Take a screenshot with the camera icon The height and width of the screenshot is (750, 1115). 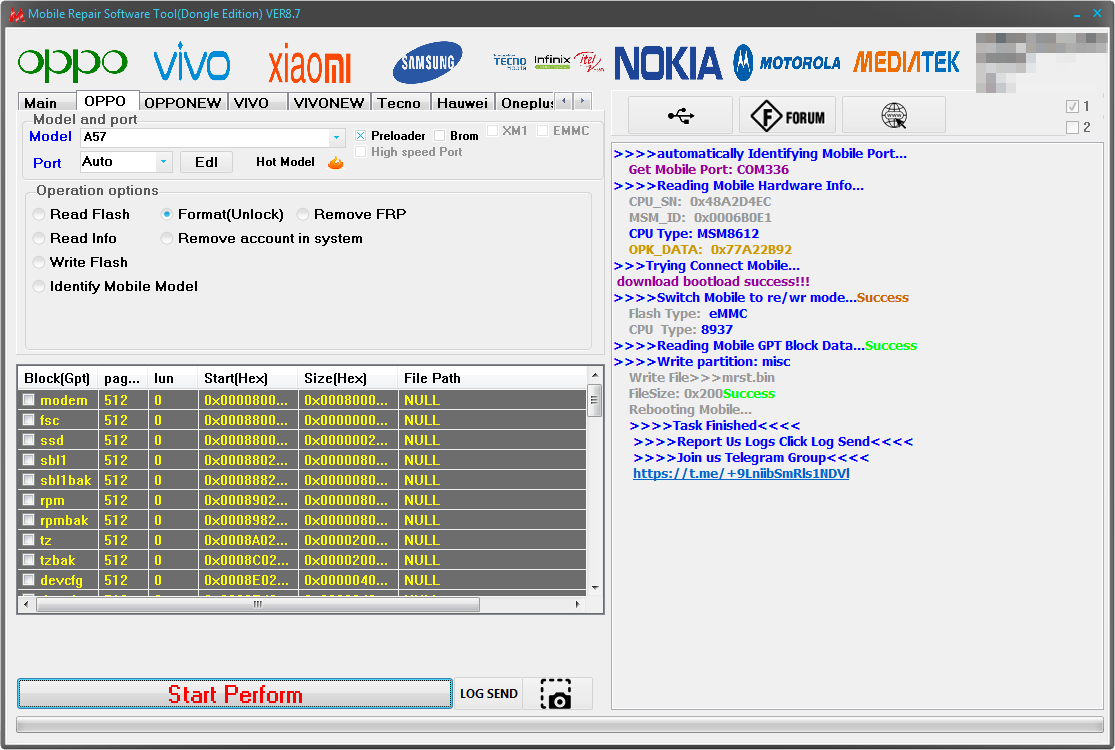coord(556,694)
